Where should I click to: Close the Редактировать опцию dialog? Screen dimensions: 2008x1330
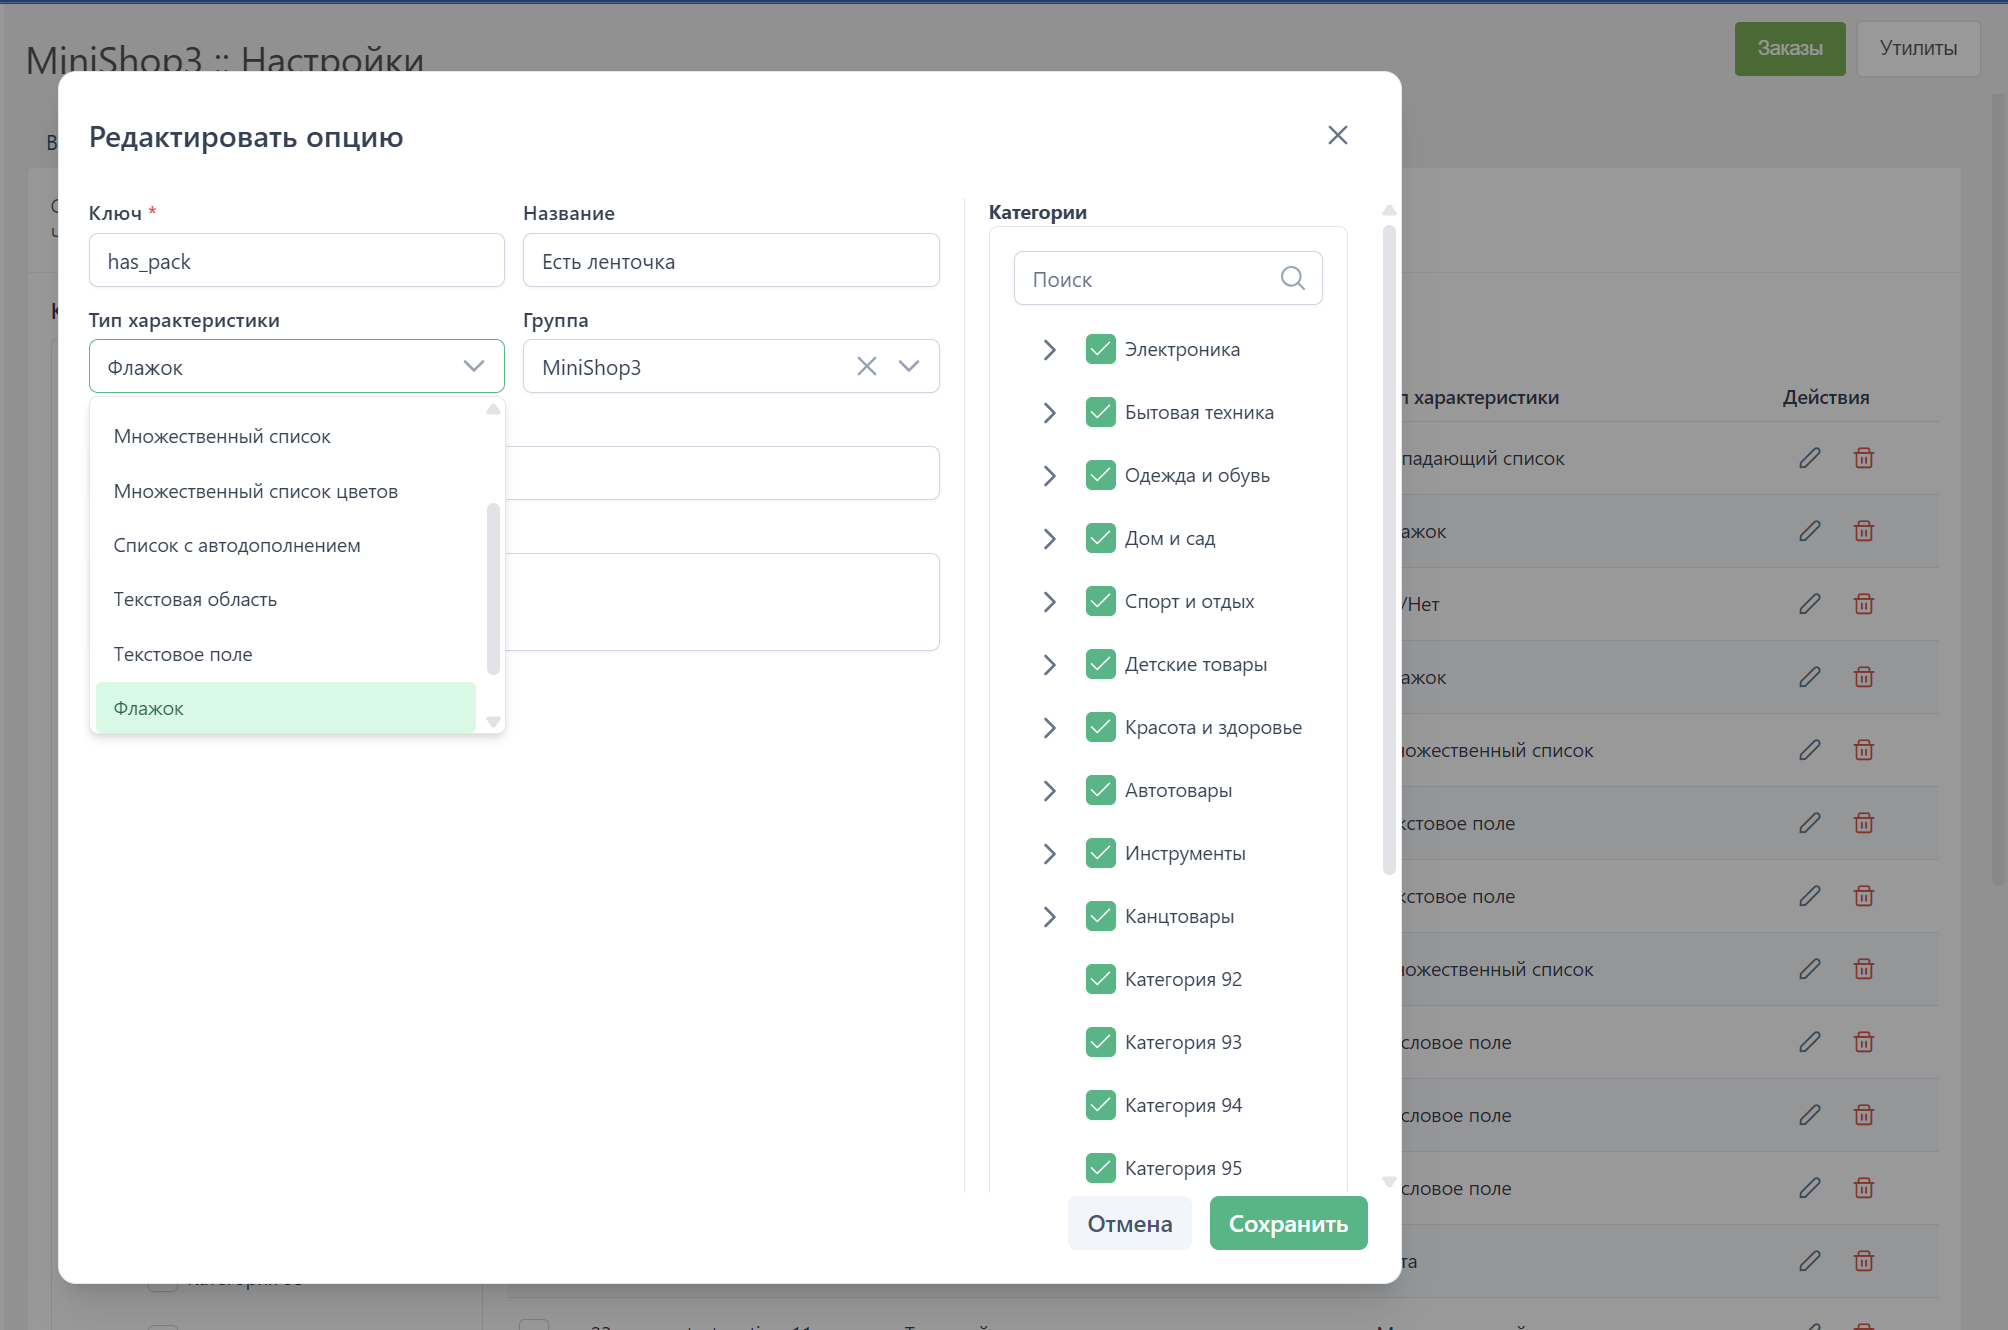[x=1337, y=135]
